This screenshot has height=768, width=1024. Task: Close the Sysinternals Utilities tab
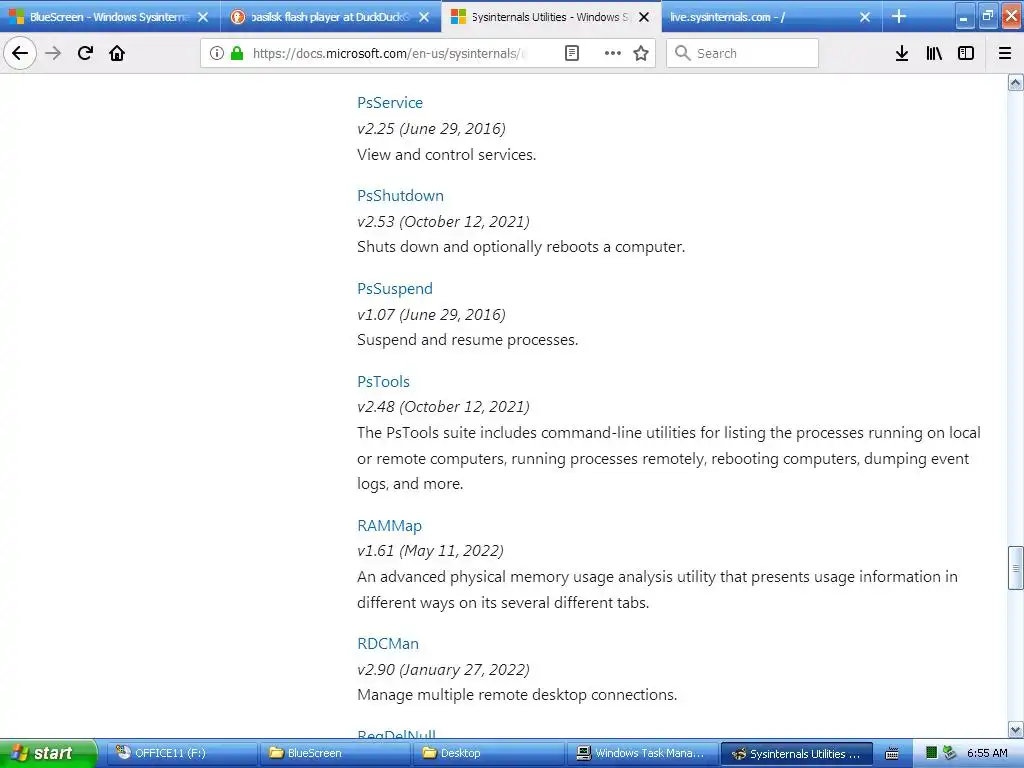click(644, 17)
